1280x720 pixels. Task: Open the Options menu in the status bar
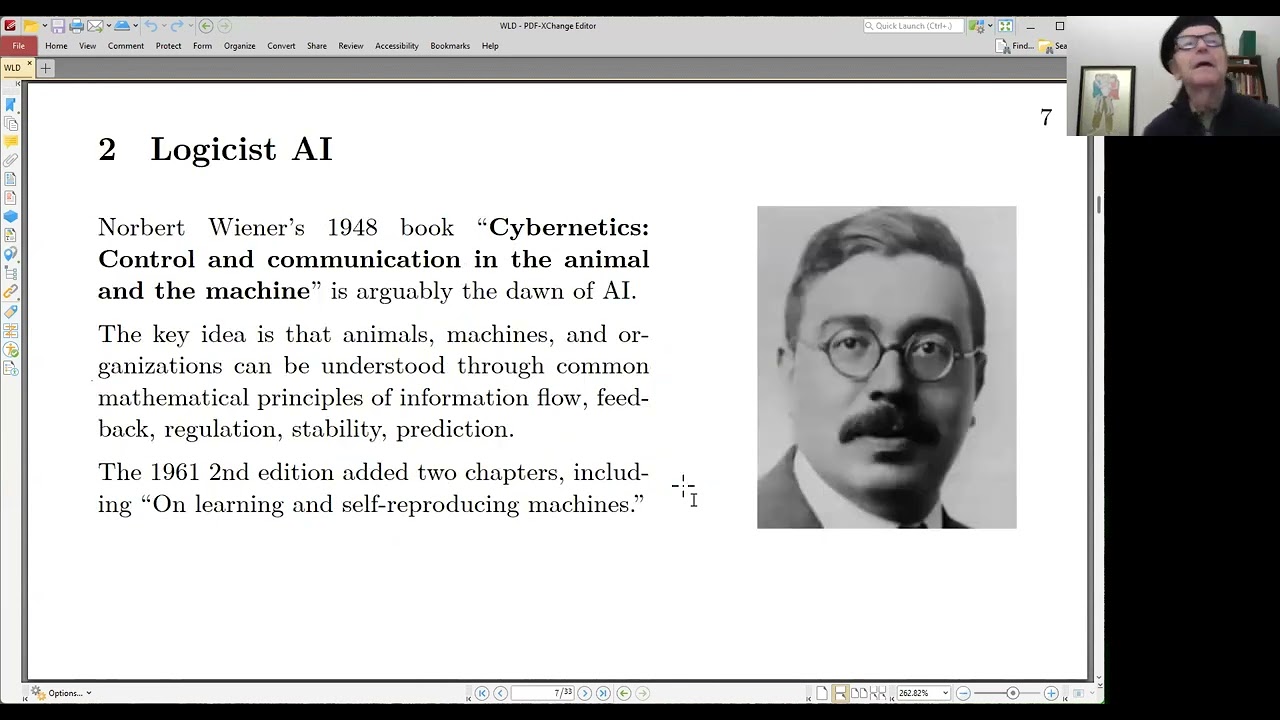pos(62,693)
